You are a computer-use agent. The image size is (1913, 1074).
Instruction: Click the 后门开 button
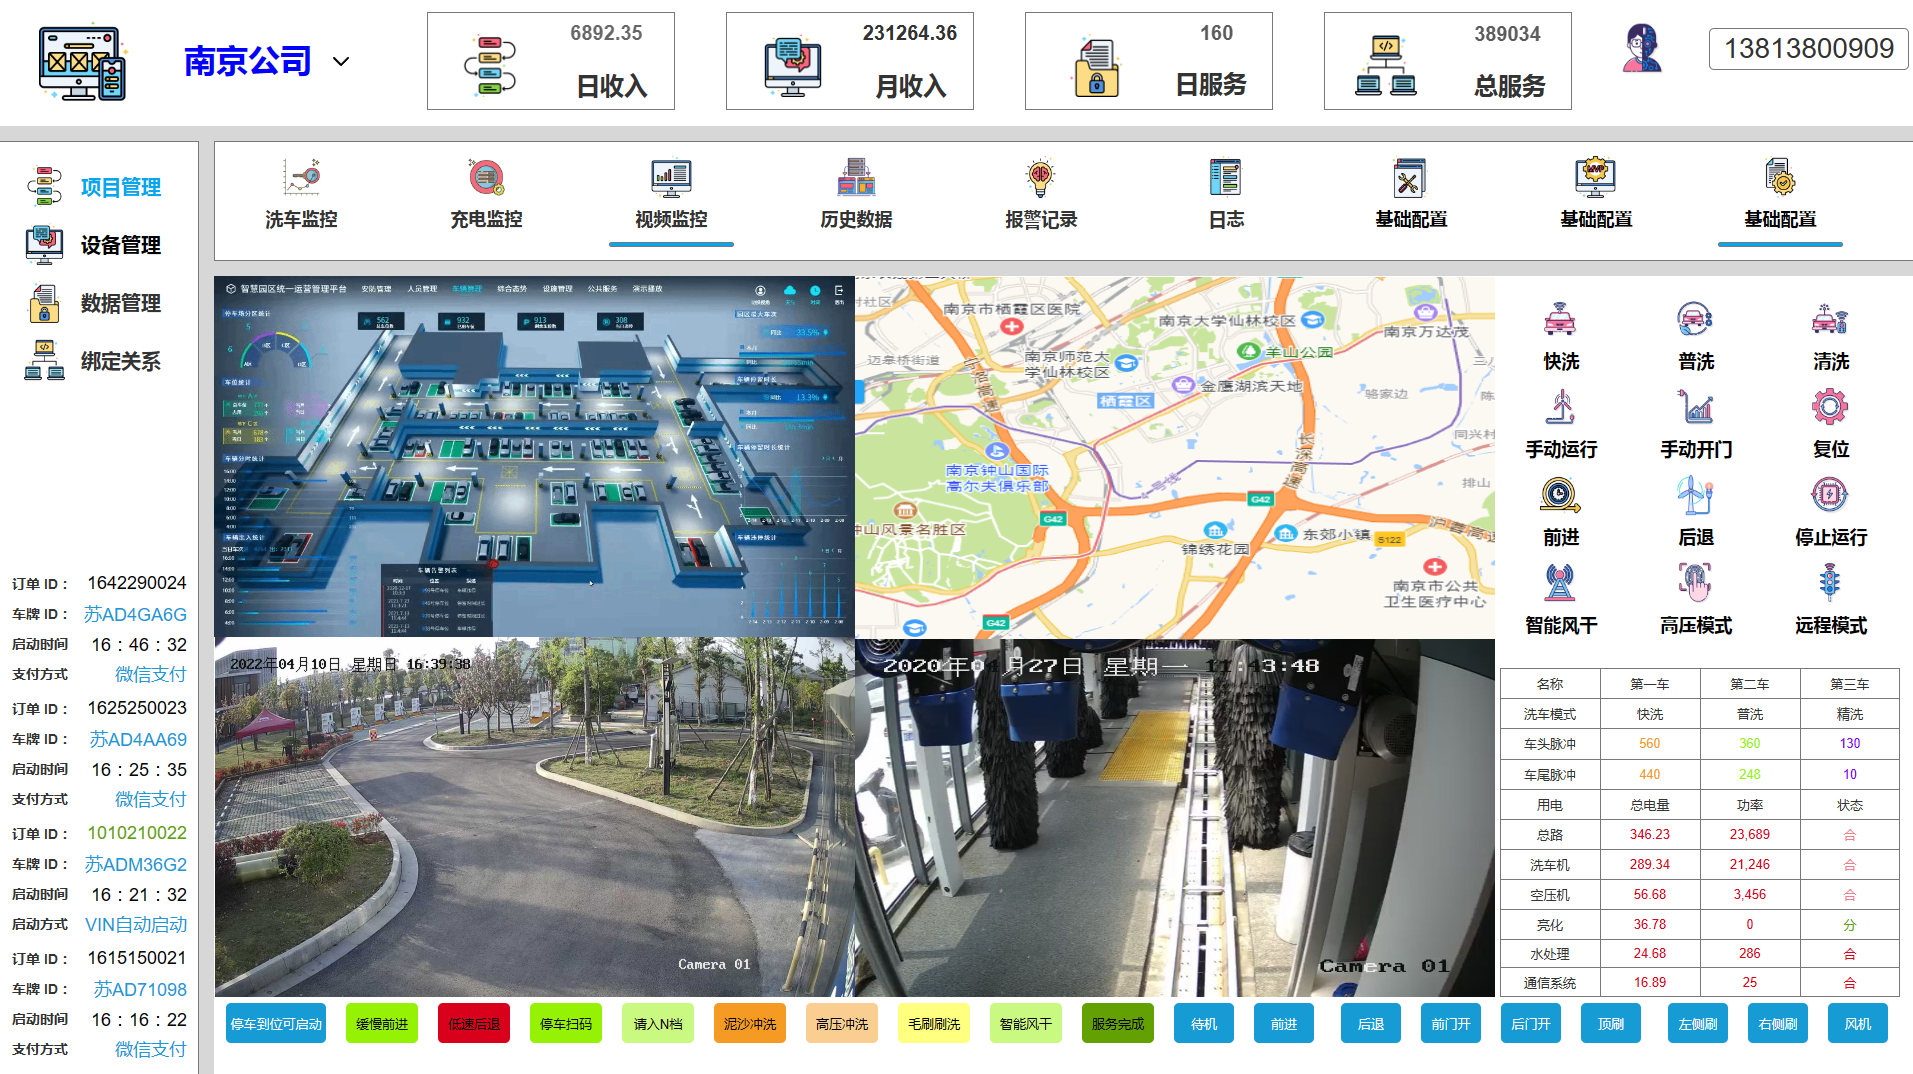1531,1024
